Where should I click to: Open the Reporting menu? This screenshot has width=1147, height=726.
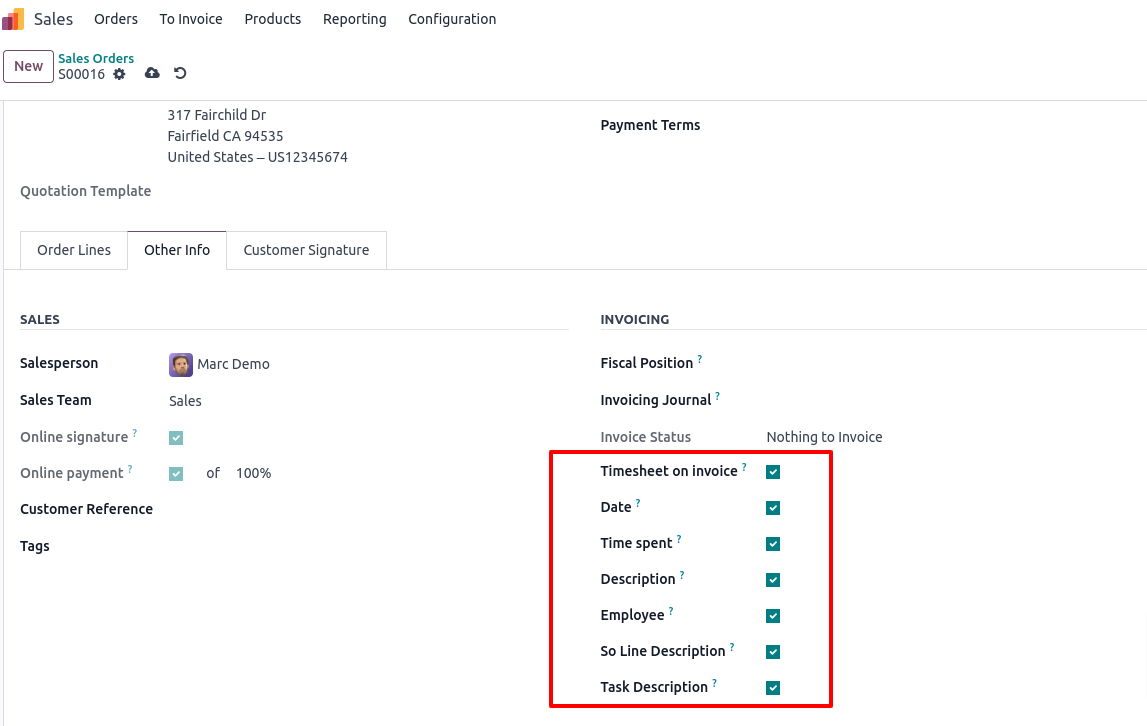tap(354, 19)
